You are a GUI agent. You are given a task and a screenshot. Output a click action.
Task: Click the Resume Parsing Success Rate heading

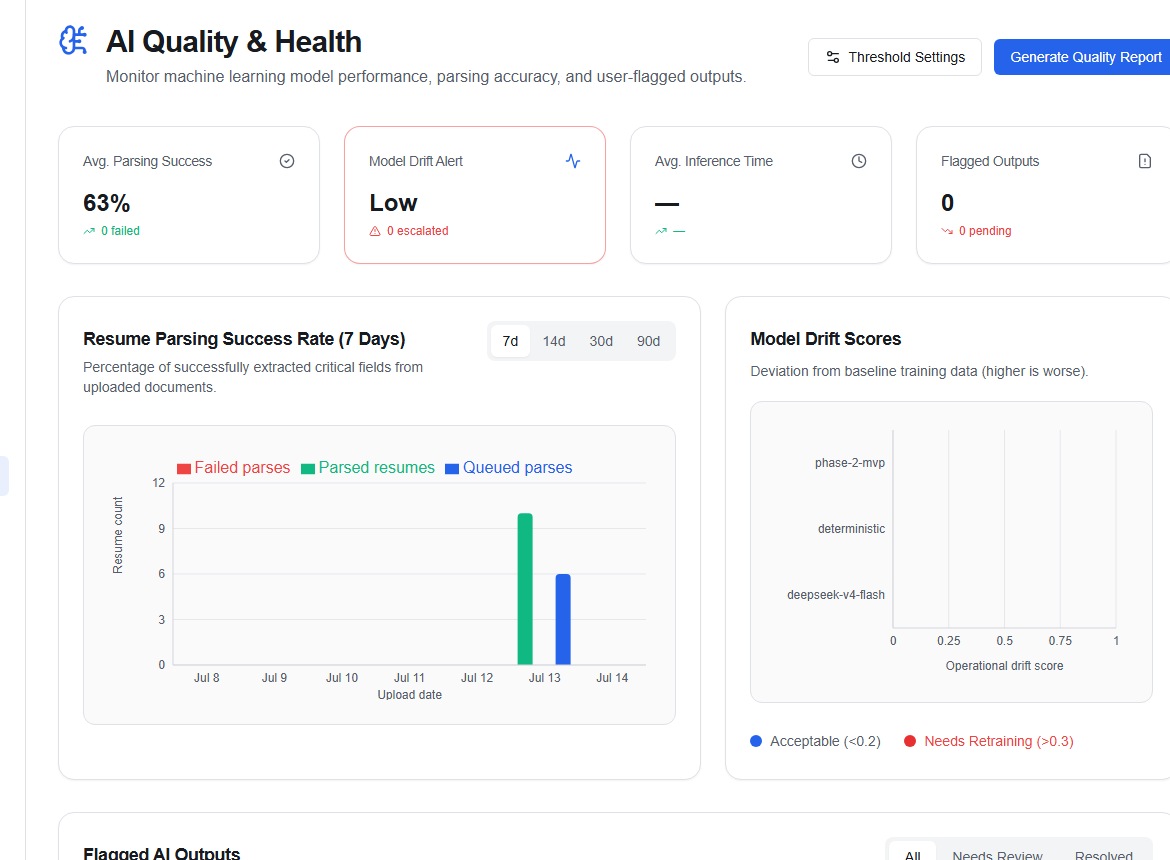pyautogui.click(x=244, y=339)
